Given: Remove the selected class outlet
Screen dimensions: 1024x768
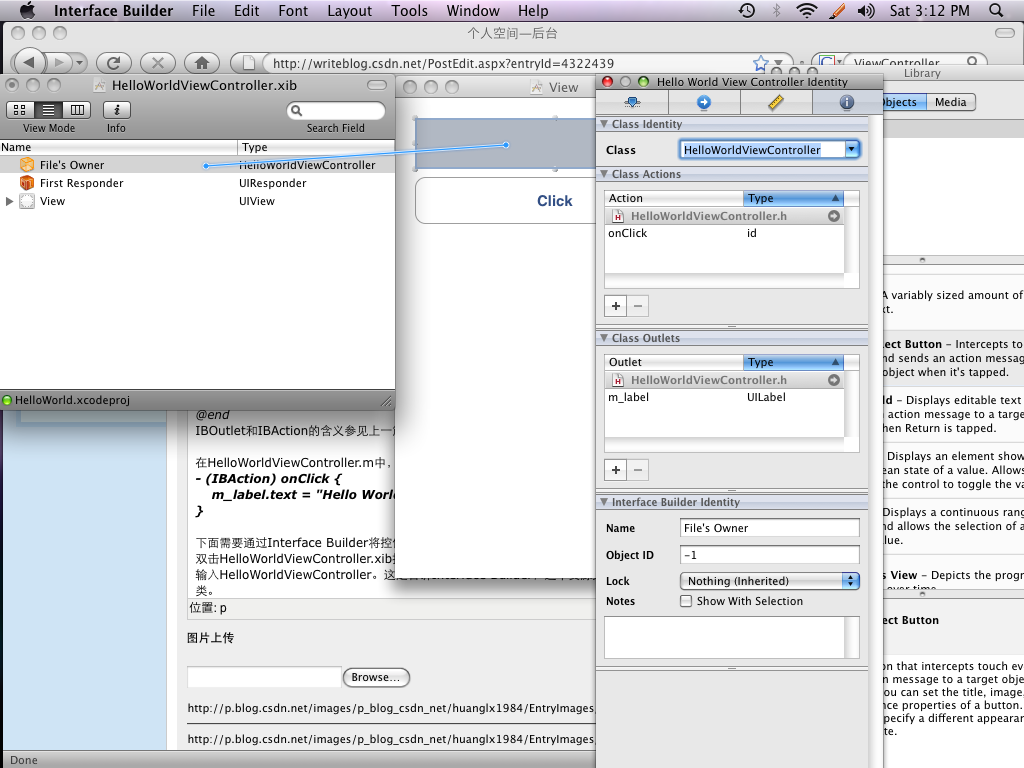Looking at the screenshot, I should (x=638, y=470).
